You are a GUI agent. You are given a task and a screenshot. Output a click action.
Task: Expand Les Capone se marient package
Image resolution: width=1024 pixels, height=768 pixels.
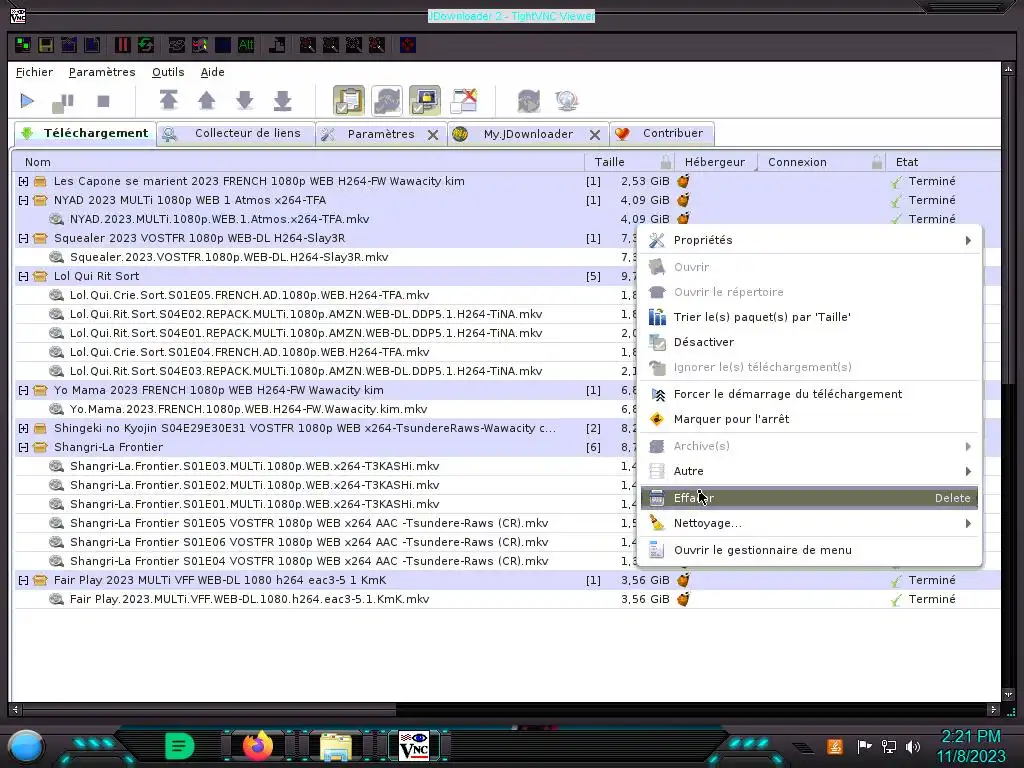click(x=24, y=181)
